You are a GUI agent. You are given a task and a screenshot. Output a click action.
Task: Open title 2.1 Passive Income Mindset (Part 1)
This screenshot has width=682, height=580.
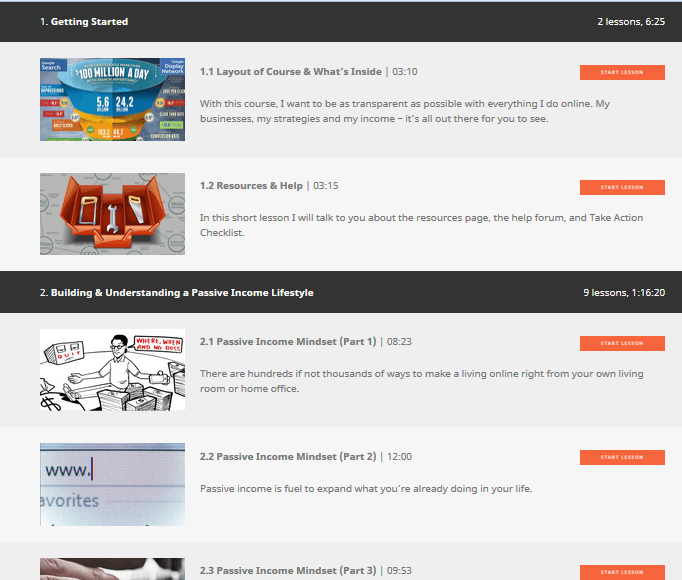(288, 342)
